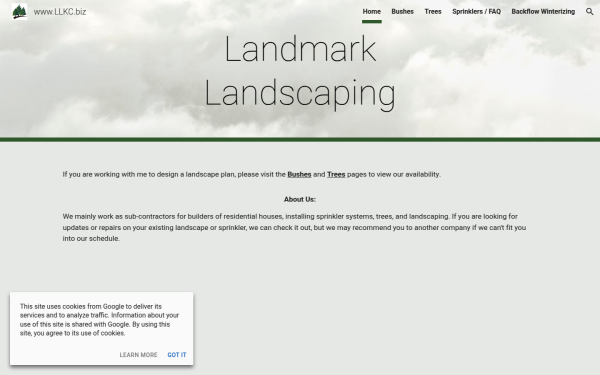Dismiss cookies with GOT IT
The width and height of the screenshot is (600, 375).
(177, 355)
